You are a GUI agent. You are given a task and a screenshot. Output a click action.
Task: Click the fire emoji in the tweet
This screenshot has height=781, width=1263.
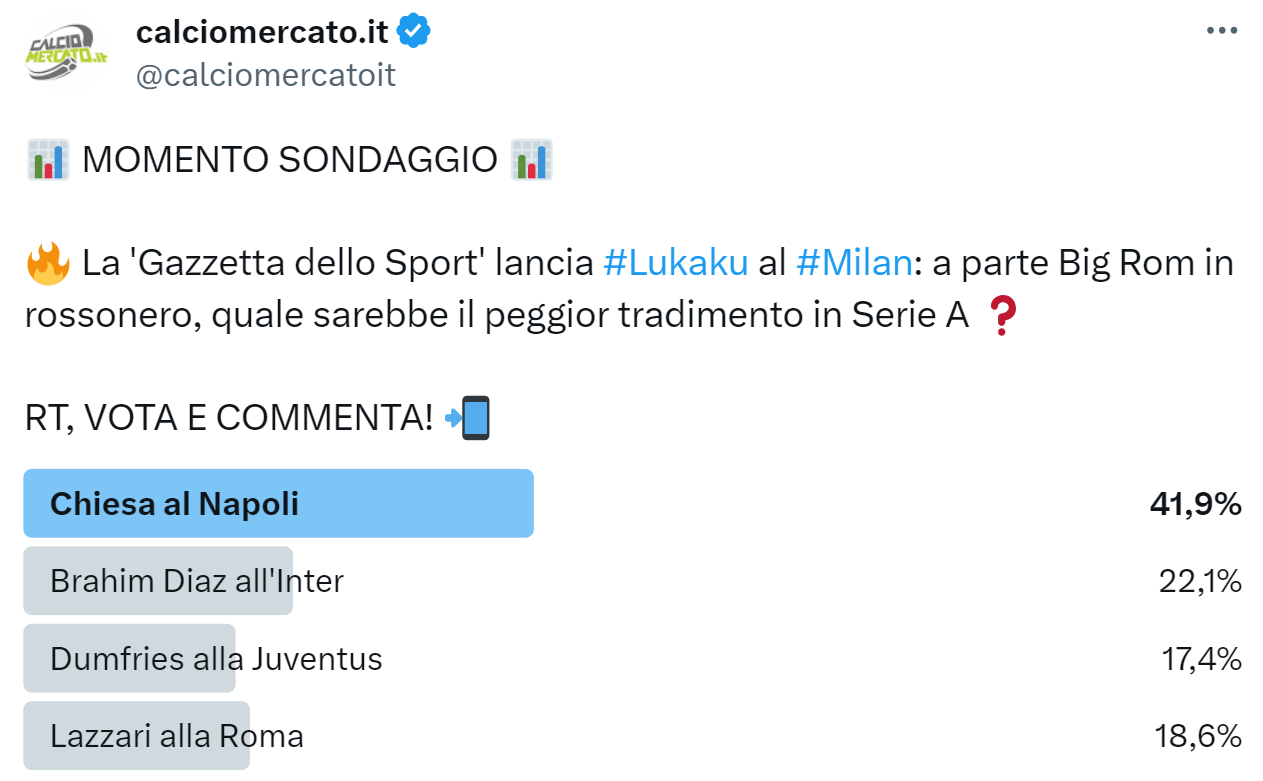pos(48,264)
